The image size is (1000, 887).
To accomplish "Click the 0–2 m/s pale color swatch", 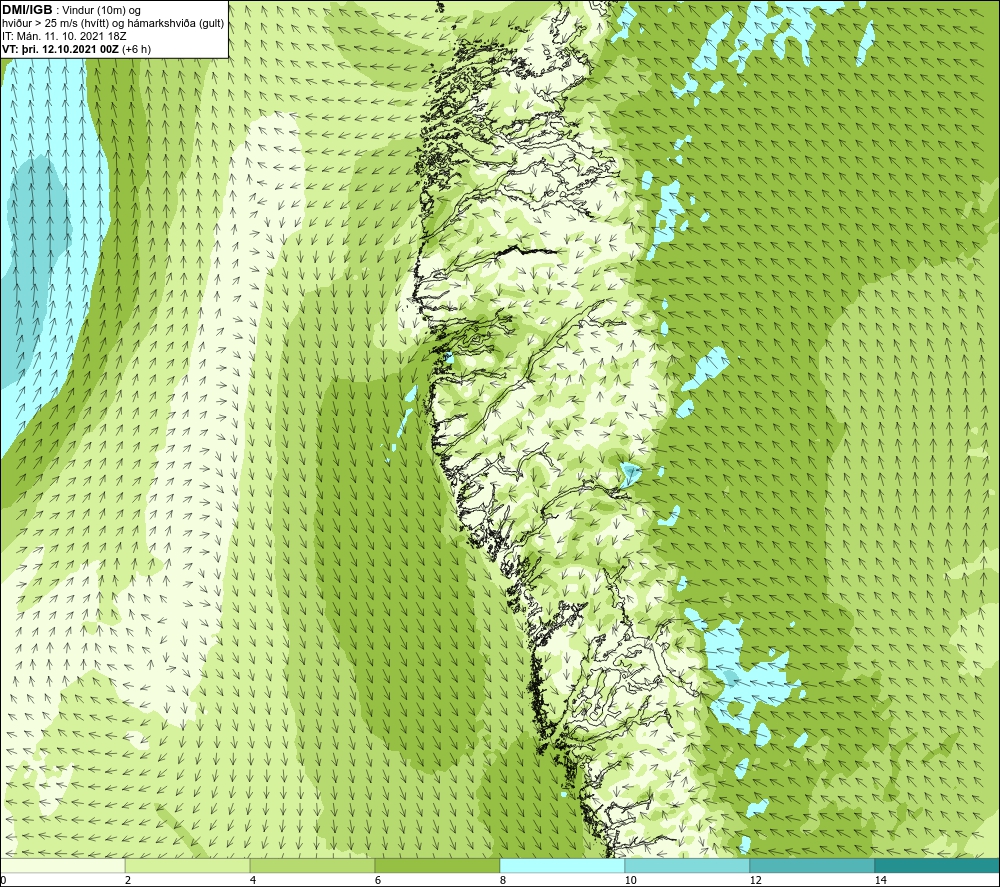I will pyautogui.click(x=62, y=865).
